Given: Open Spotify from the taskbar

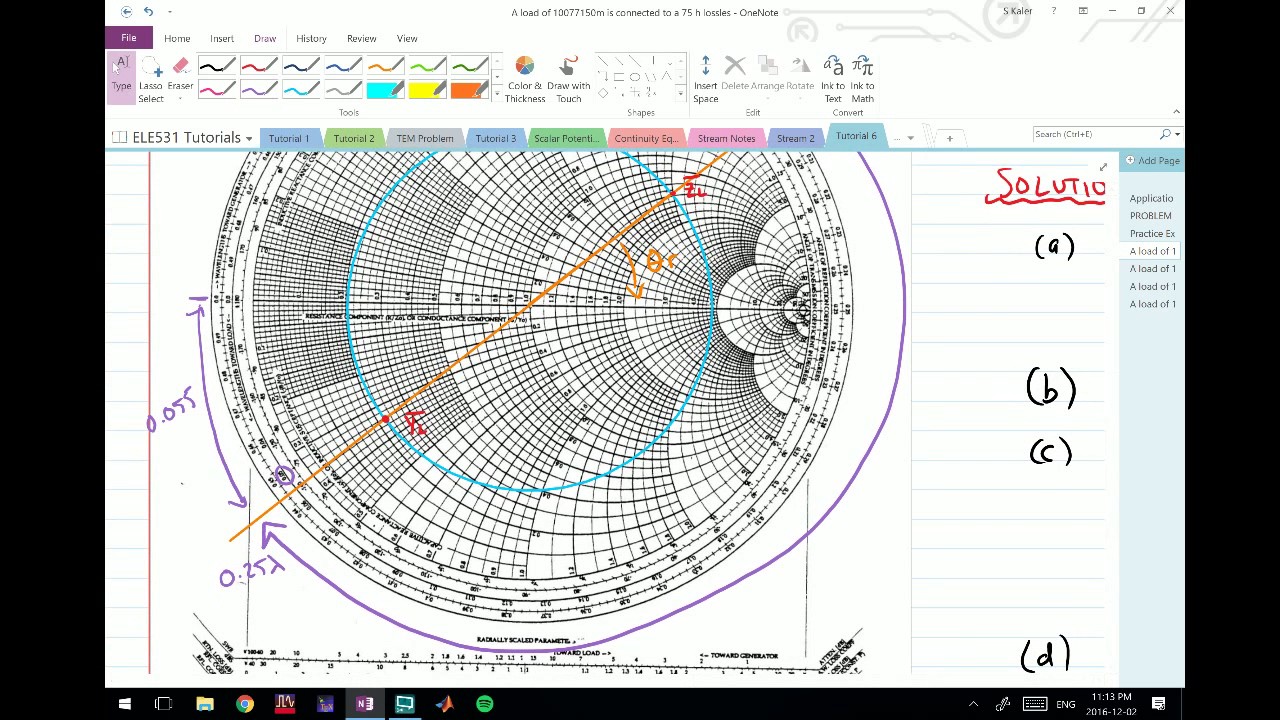Looking at the screenshot, I should [484, 704].
